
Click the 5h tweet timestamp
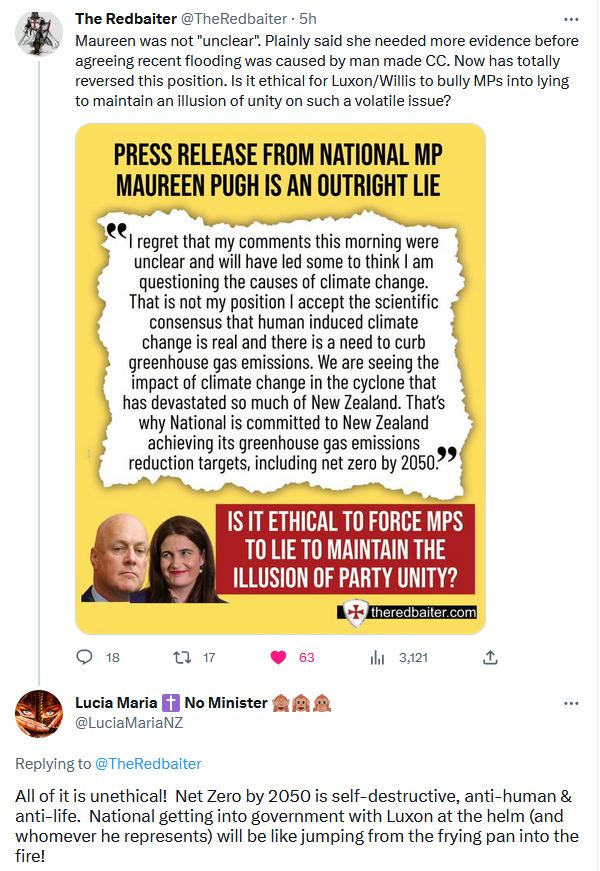tap(309, 19)
